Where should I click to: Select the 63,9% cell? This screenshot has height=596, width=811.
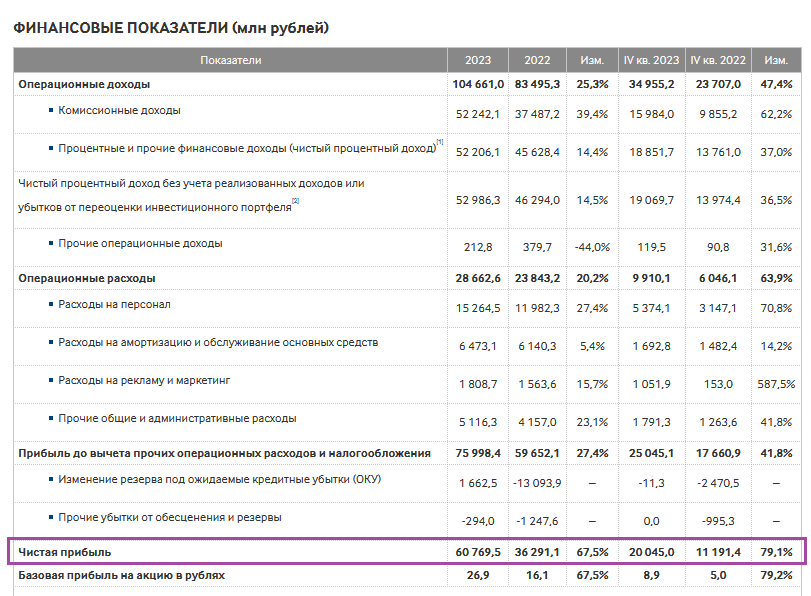click(776, 278)
